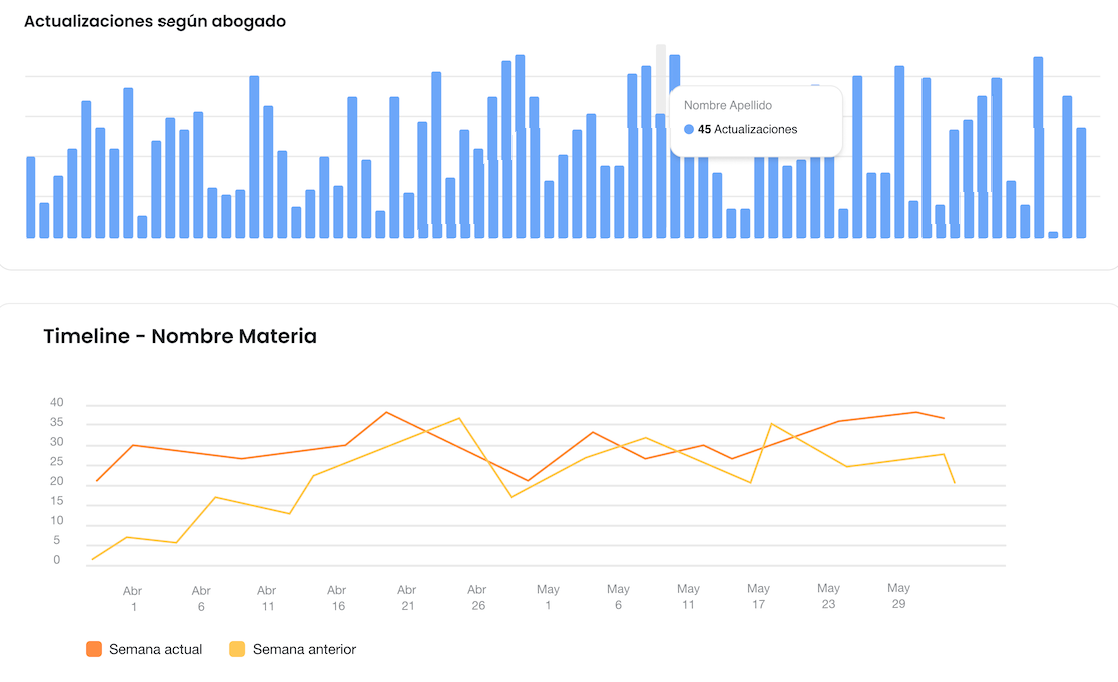Toggle the Semana actual legend entry
Image resolution: width=1118 pixels, height=682 pixels.
coord(143,649)
